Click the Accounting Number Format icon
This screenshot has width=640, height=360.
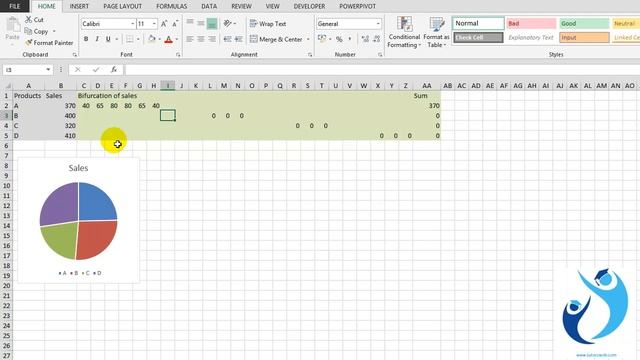pos(322,39)
